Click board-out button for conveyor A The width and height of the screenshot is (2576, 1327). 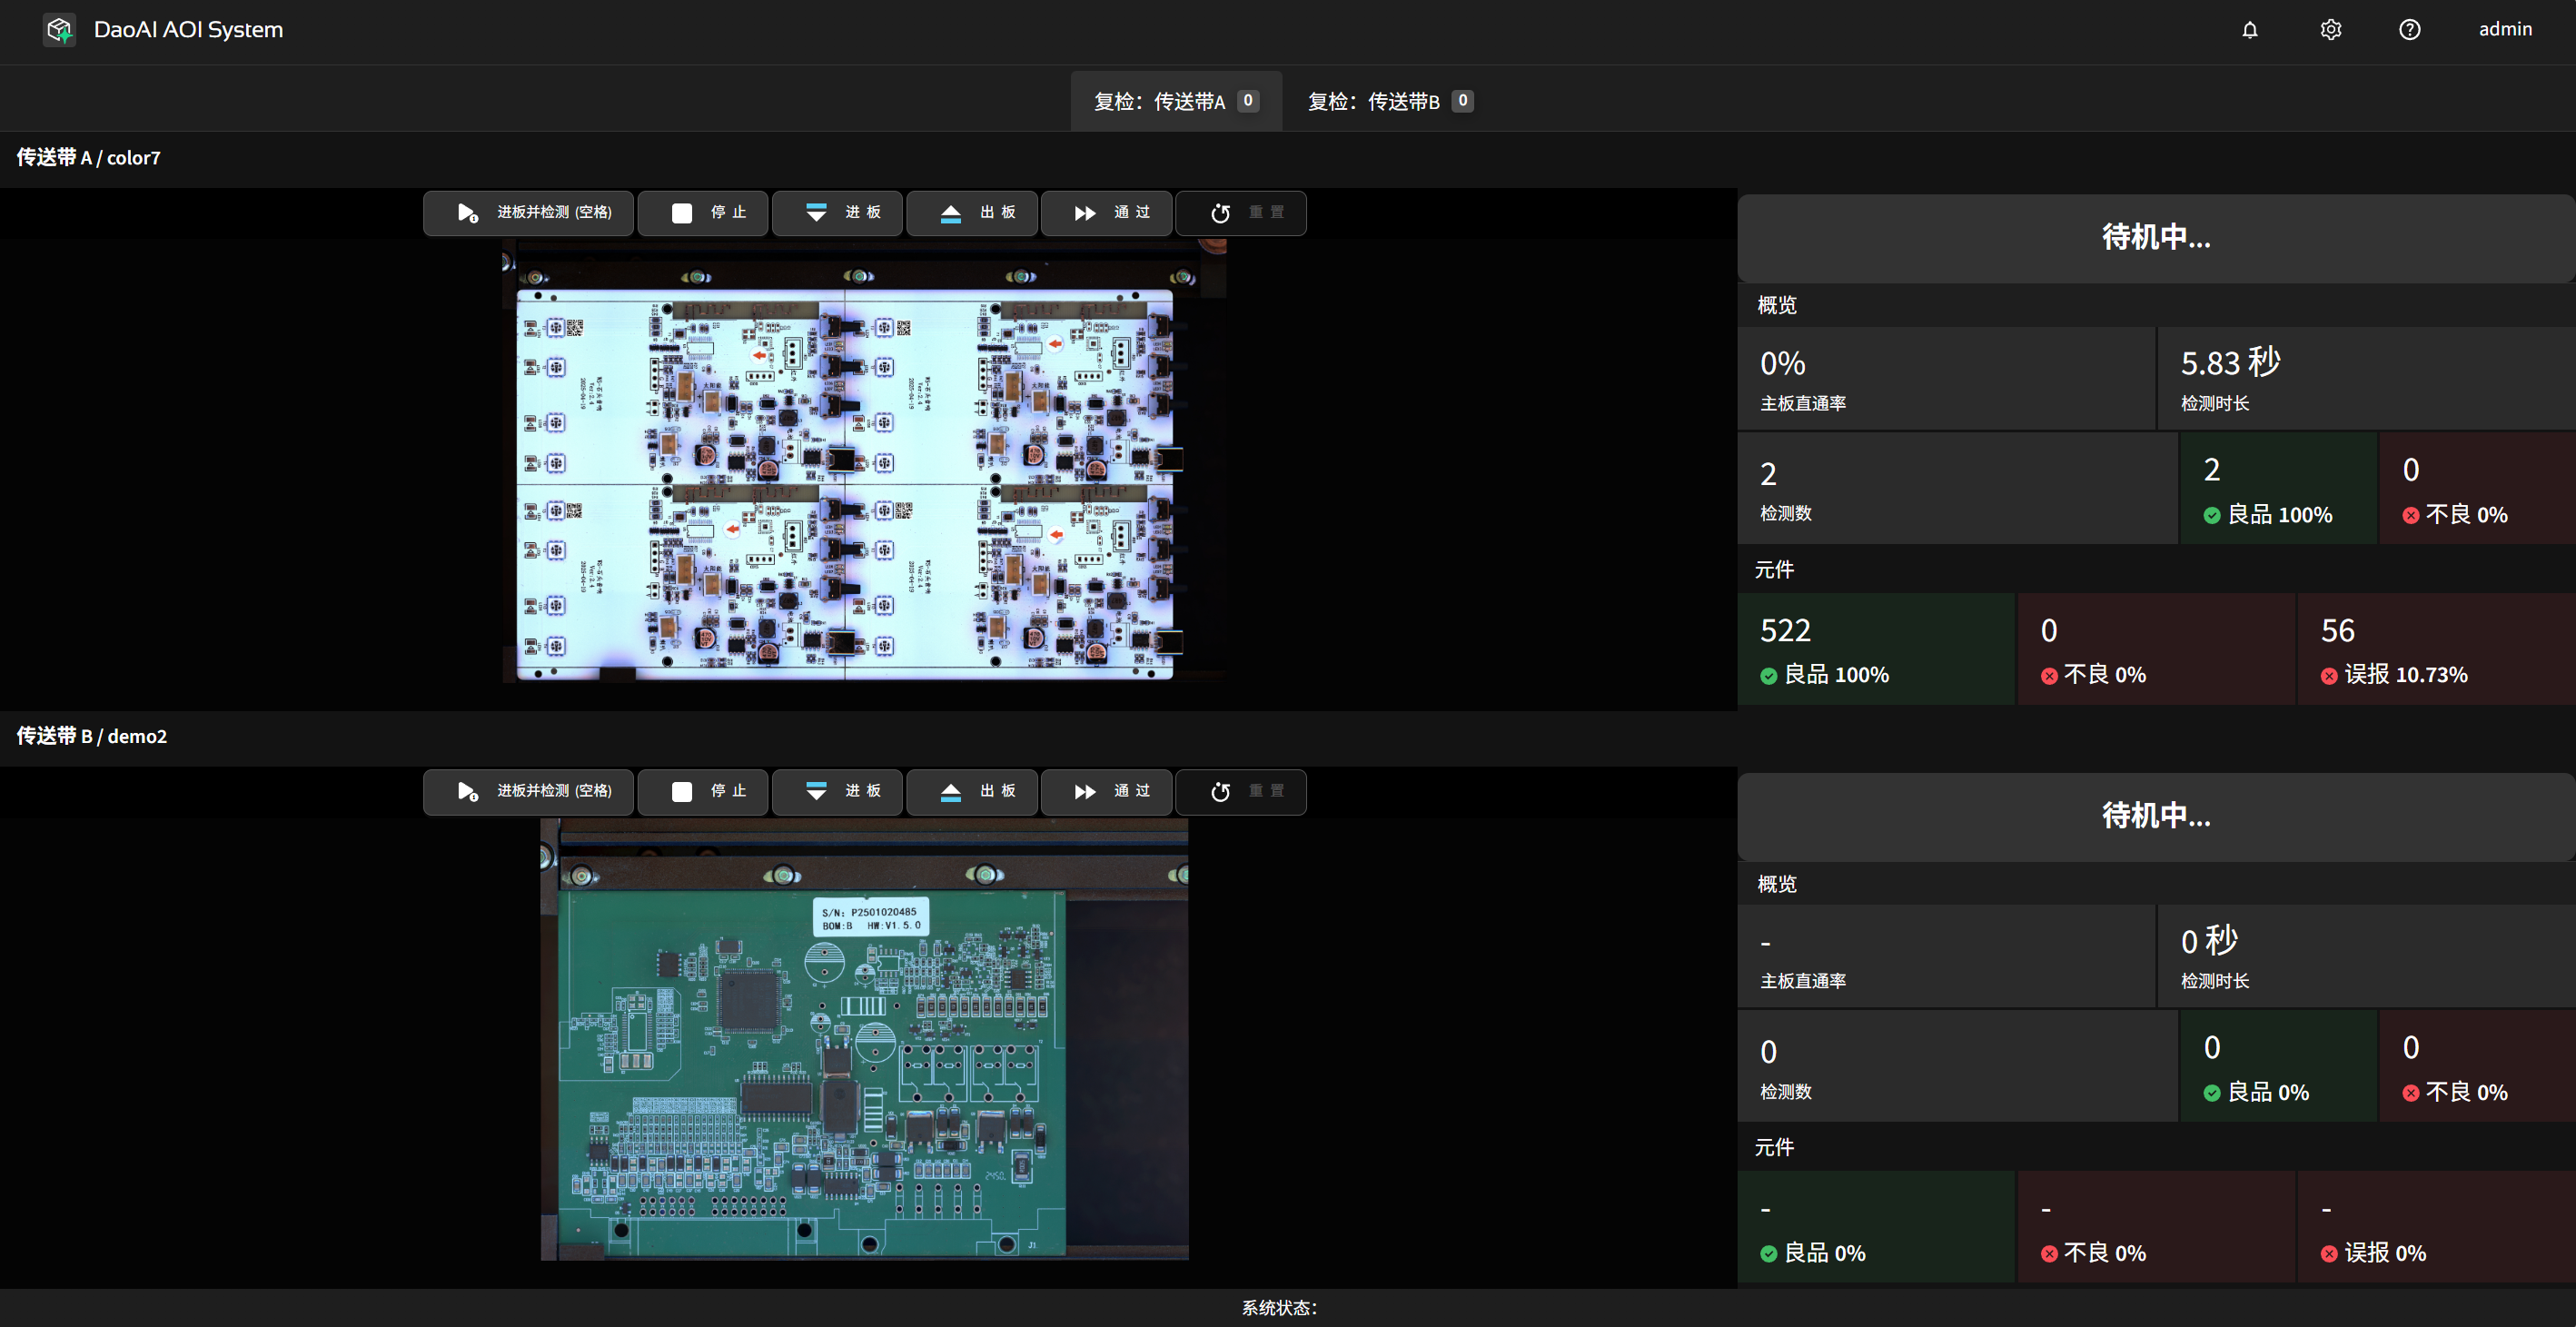[x=971, y=213]
